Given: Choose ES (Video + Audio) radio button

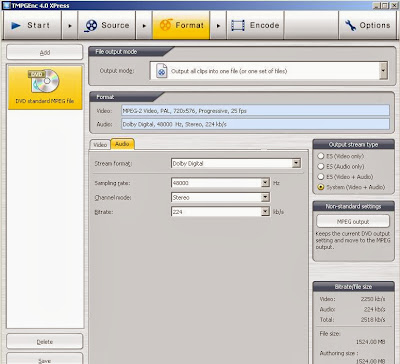Looking at the screenshot, I should (x=321, y=177).
